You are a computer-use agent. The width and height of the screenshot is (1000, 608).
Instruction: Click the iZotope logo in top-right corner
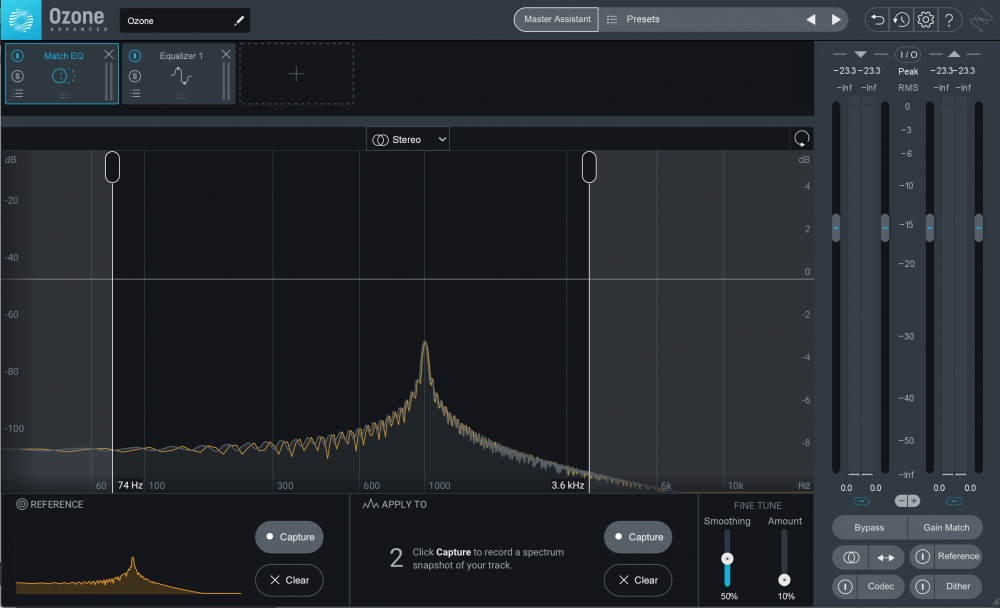pos(981,20)
